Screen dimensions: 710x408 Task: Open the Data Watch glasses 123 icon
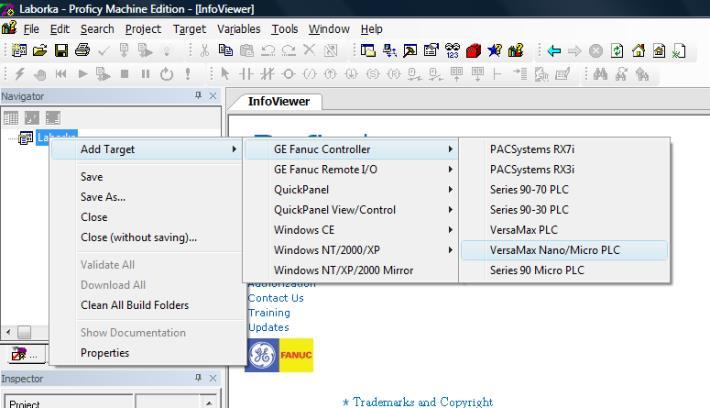pos(452,50)
